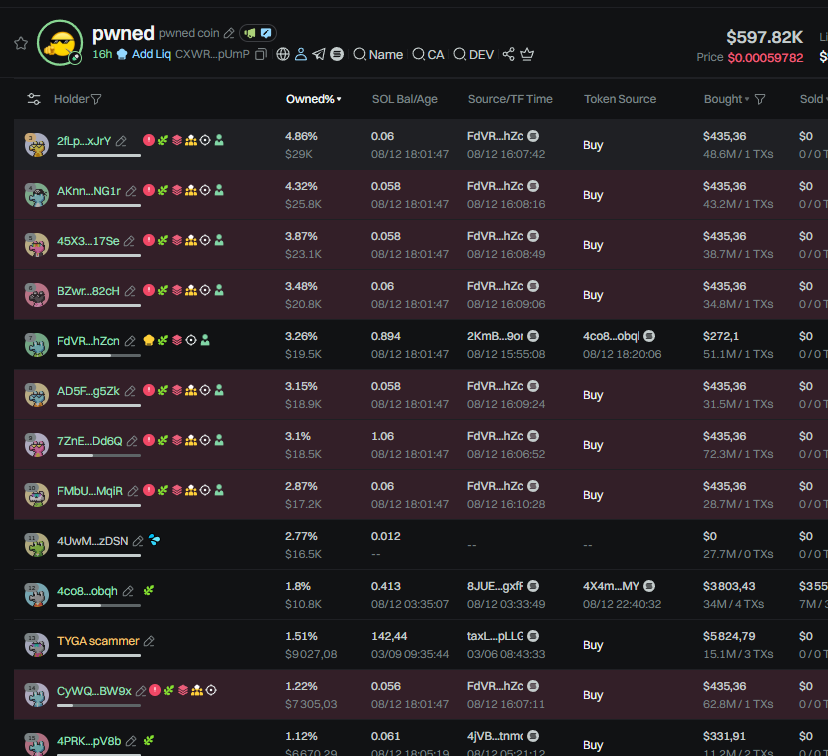Click the price $0.00059782
The image size is (828, 756).
coord(765,58)
